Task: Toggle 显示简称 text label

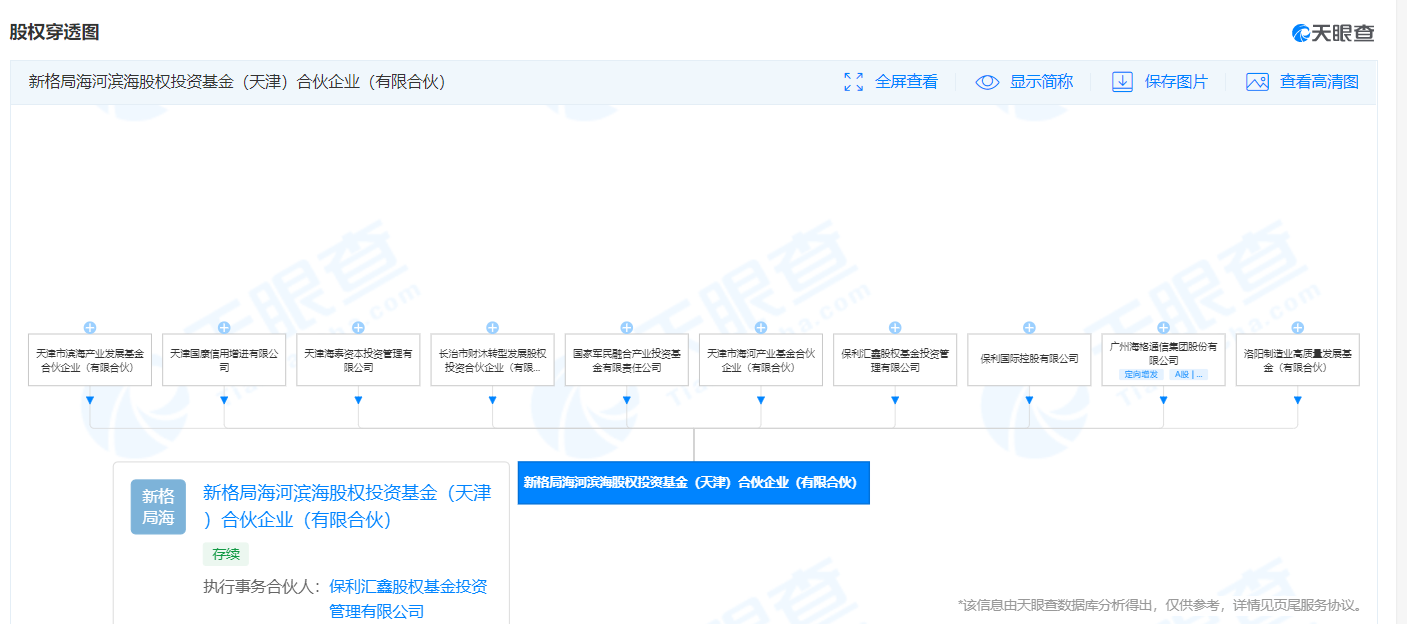Action: click(1041, 82)
